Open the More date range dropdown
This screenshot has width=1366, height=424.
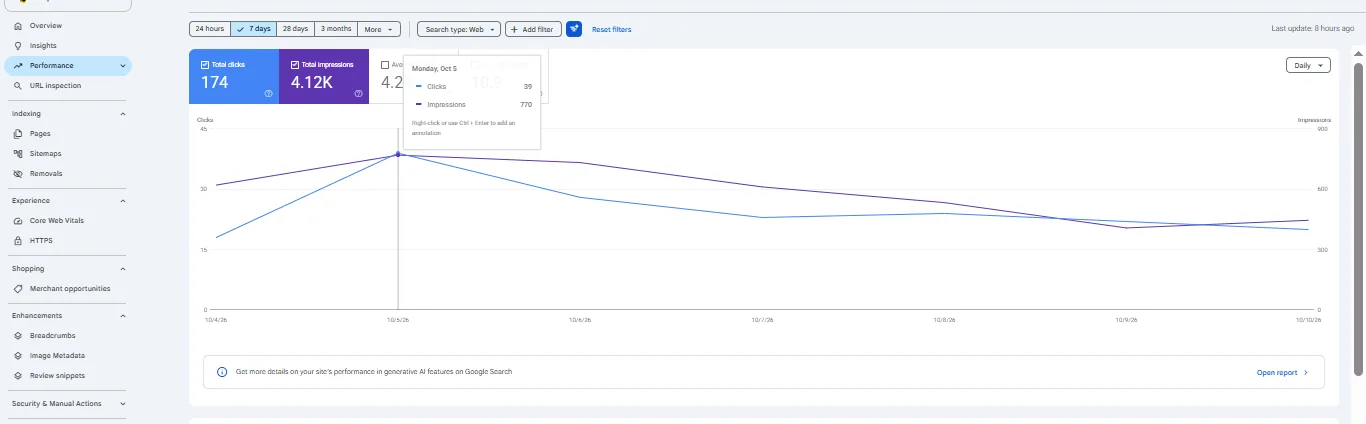[x=381, y=29]
